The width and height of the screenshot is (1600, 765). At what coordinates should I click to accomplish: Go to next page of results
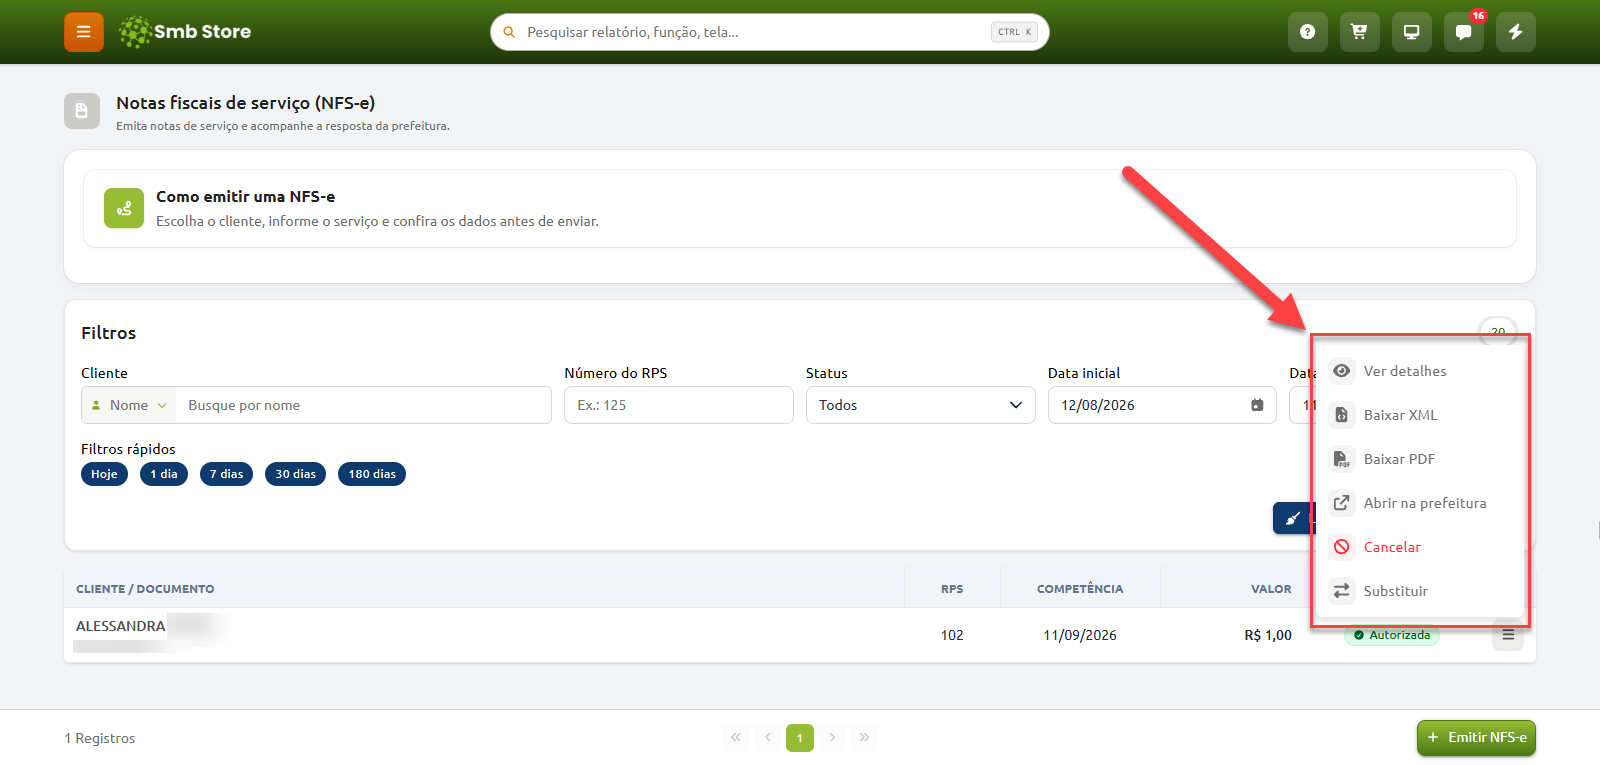[832, 738]
